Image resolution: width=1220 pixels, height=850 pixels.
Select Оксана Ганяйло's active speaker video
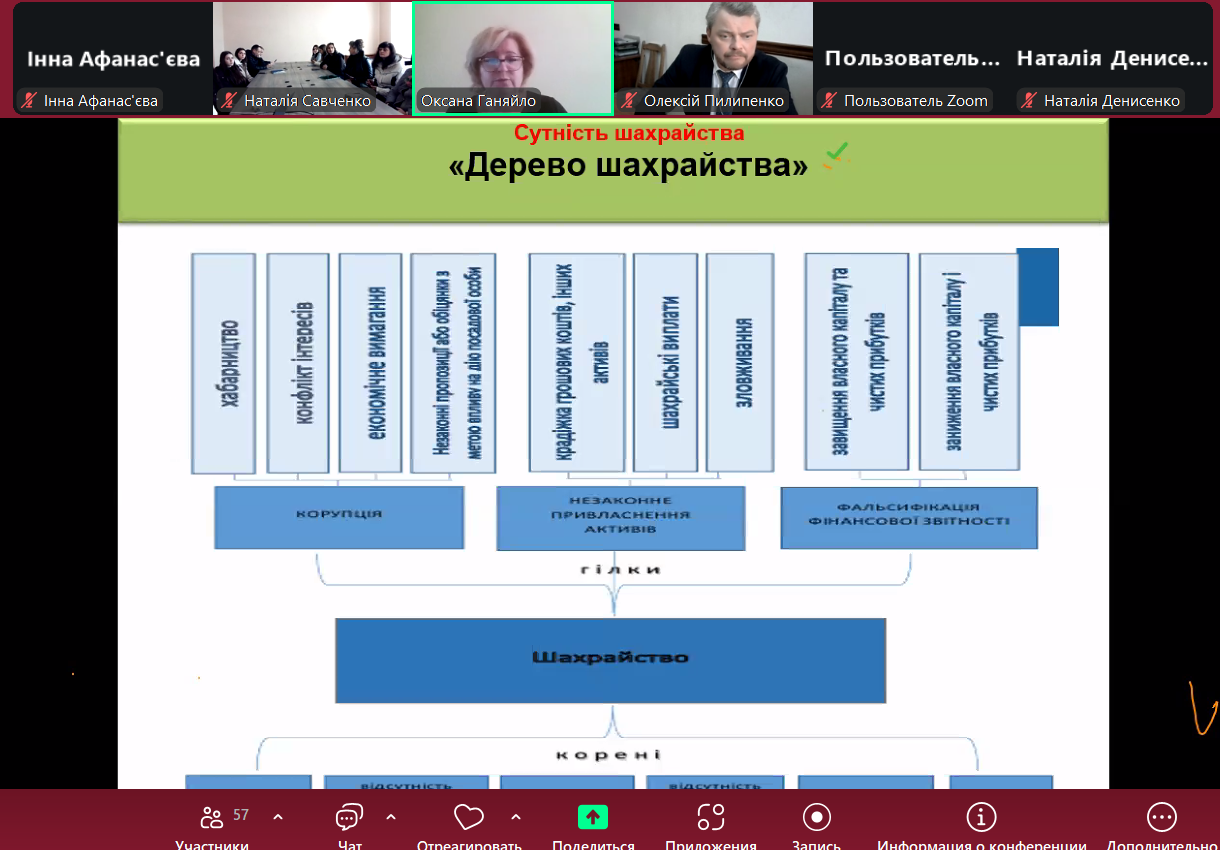coord(513,58)
